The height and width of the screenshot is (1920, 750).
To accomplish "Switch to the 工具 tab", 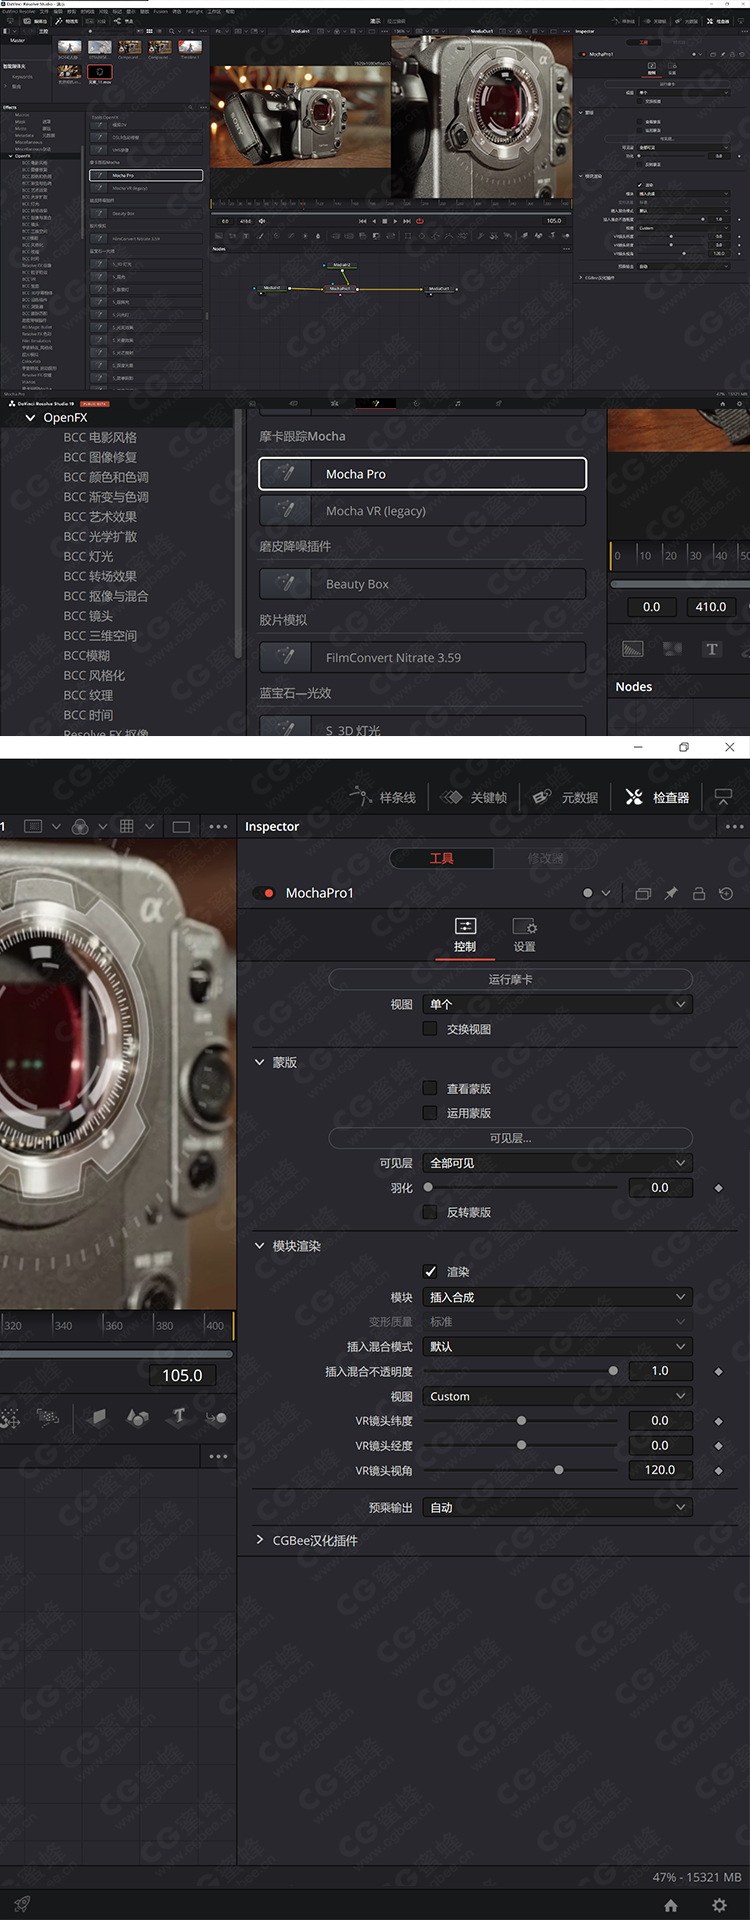I will pyautogui.click(x=441, y=858).
